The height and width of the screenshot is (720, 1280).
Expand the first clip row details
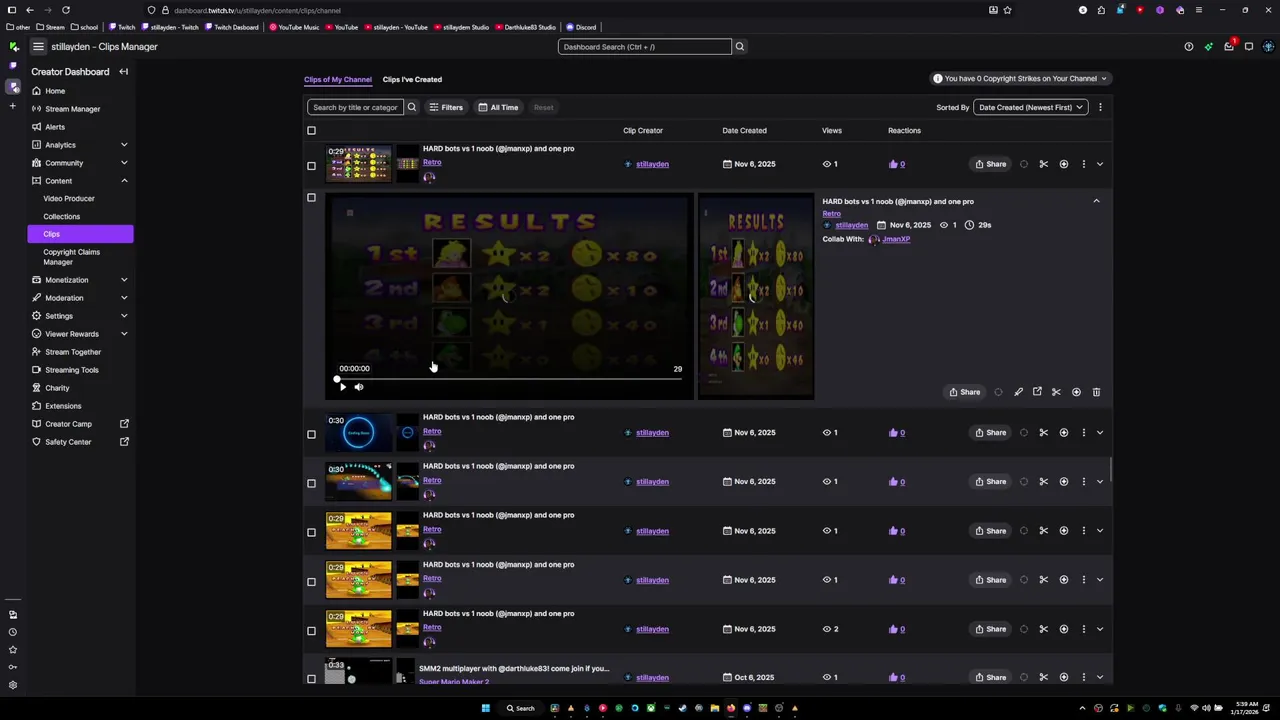point(1100,164)
